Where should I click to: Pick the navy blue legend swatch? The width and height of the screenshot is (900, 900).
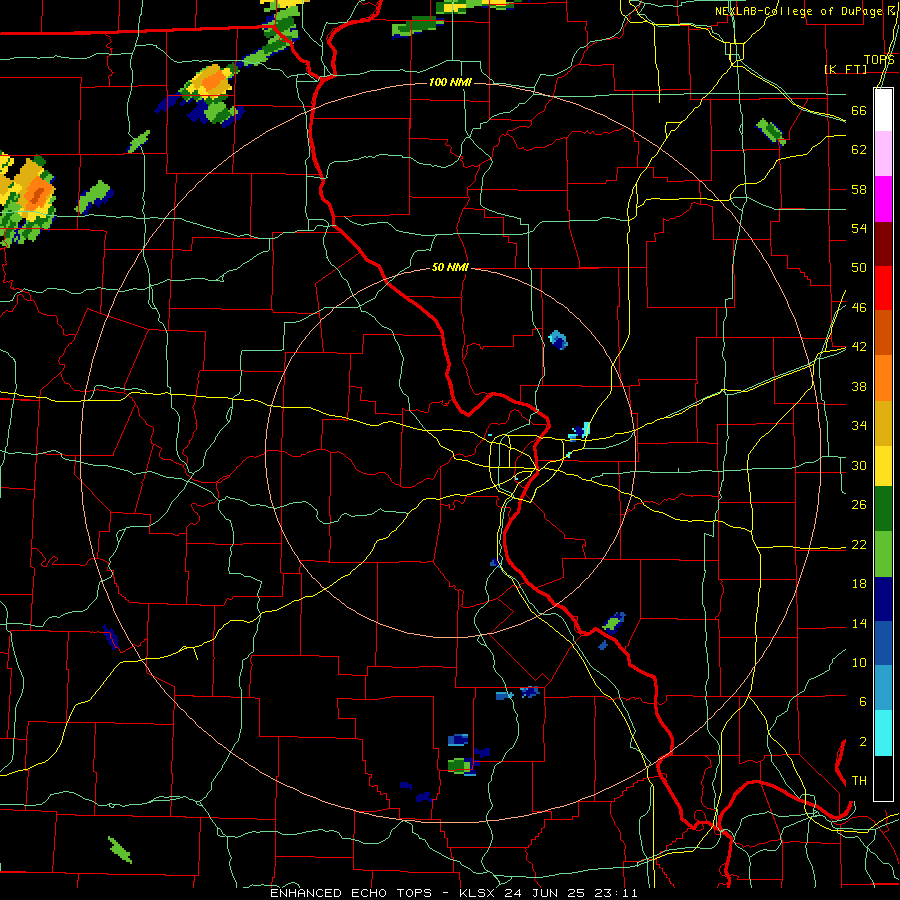[883, 600]
